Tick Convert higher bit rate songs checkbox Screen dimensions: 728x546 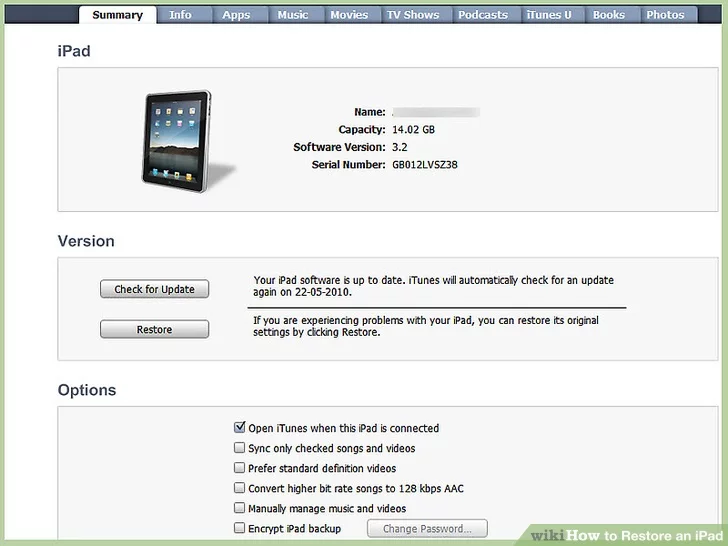[x=240, y=488]
